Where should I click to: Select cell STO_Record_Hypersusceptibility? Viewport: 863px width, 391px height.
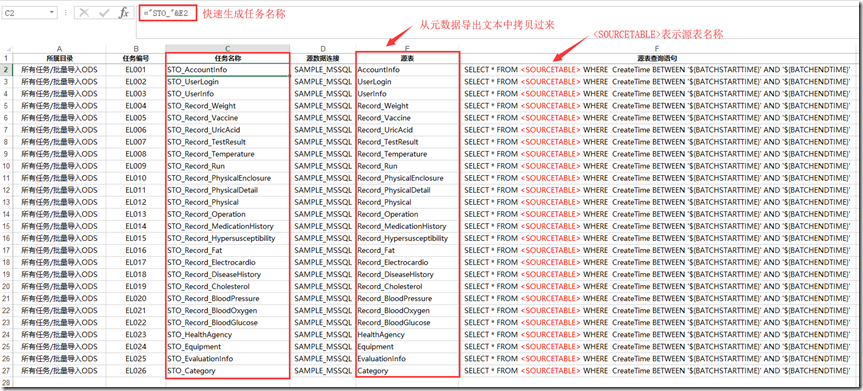[x=228, y=238]
